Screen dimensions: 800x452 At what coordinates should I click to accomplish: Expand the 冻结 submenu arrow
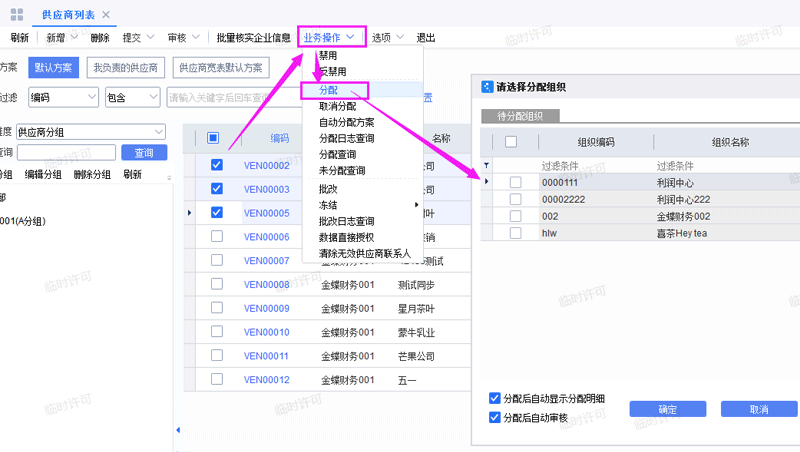coord(417,205)
